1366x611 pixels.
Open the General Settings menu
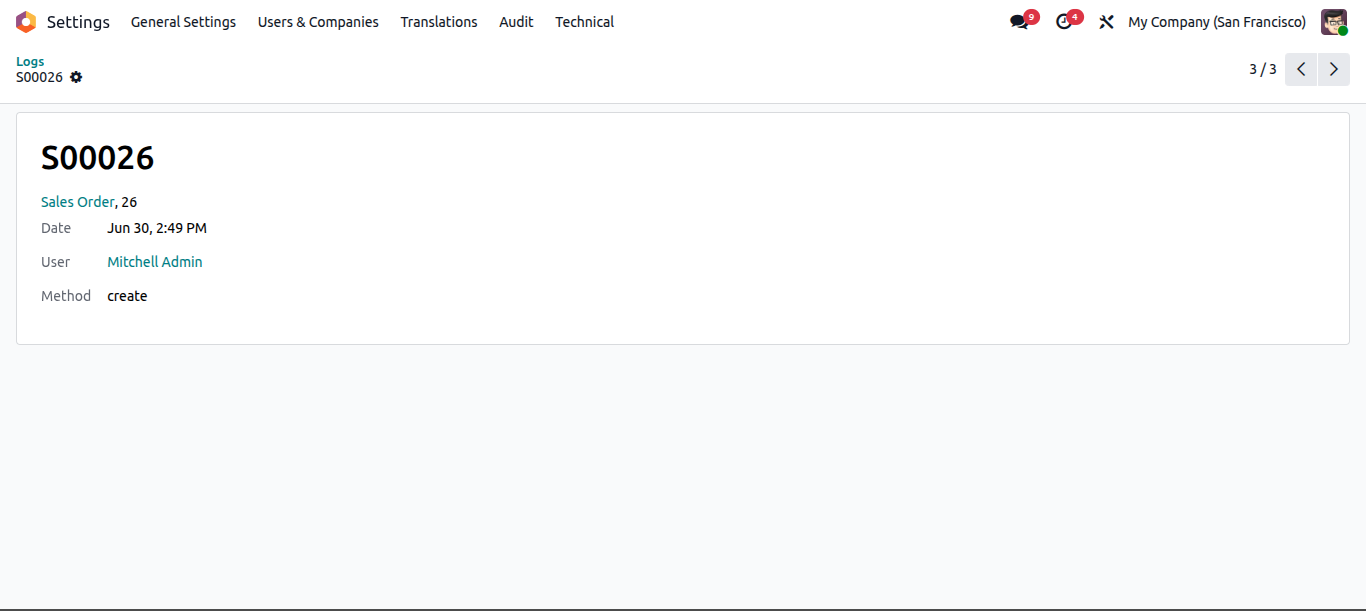183,22
